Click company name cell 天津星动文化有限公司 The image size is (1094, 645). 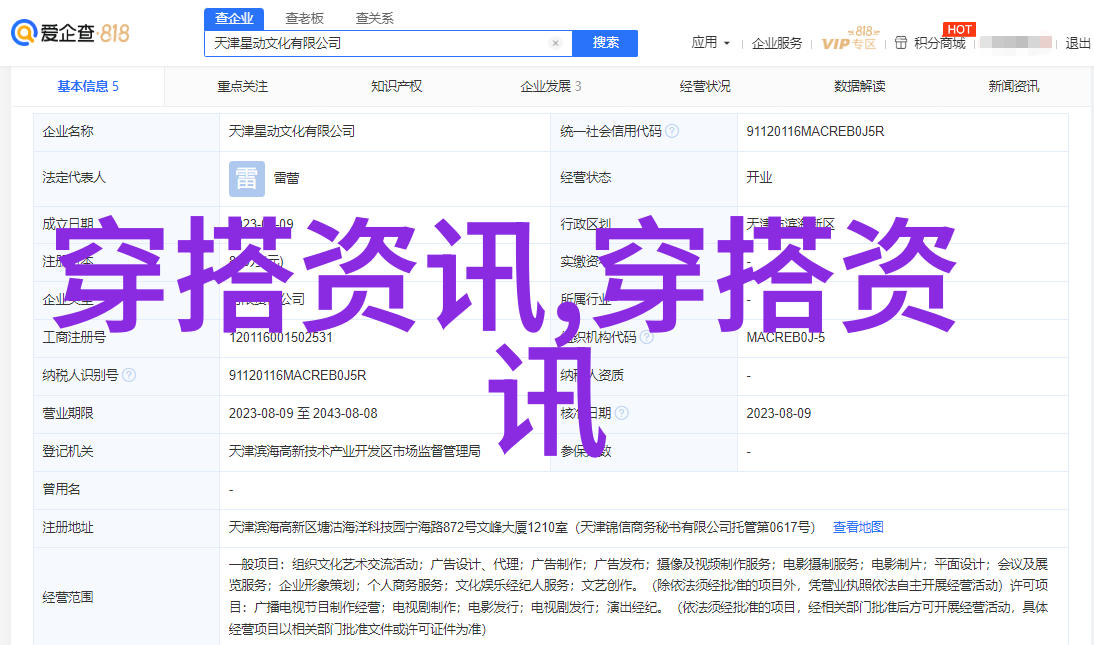tap(292, 131)
